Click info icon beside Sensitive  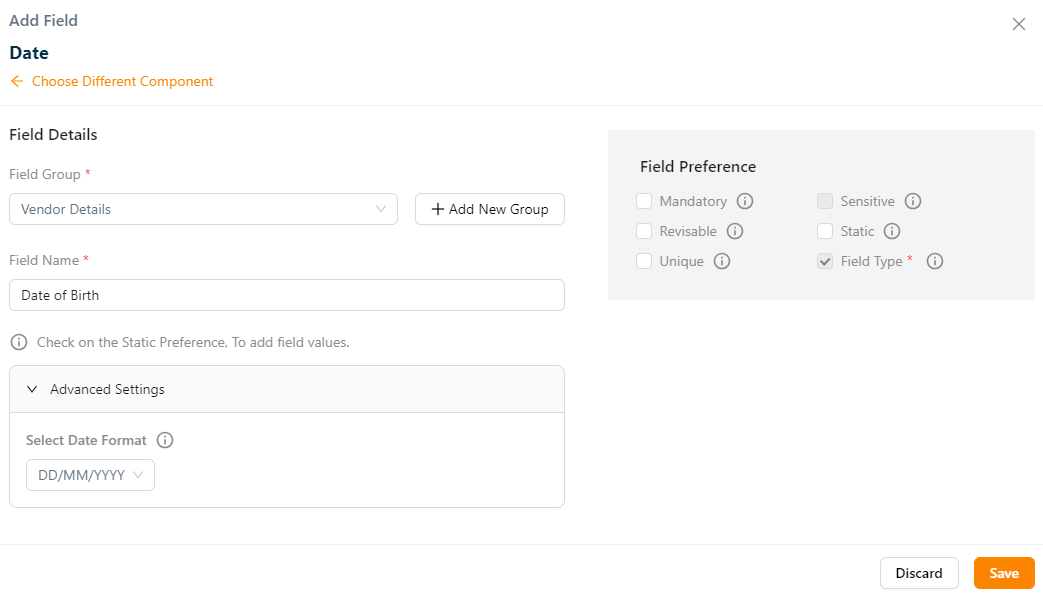pyautogui.click(x=912, y=201)
